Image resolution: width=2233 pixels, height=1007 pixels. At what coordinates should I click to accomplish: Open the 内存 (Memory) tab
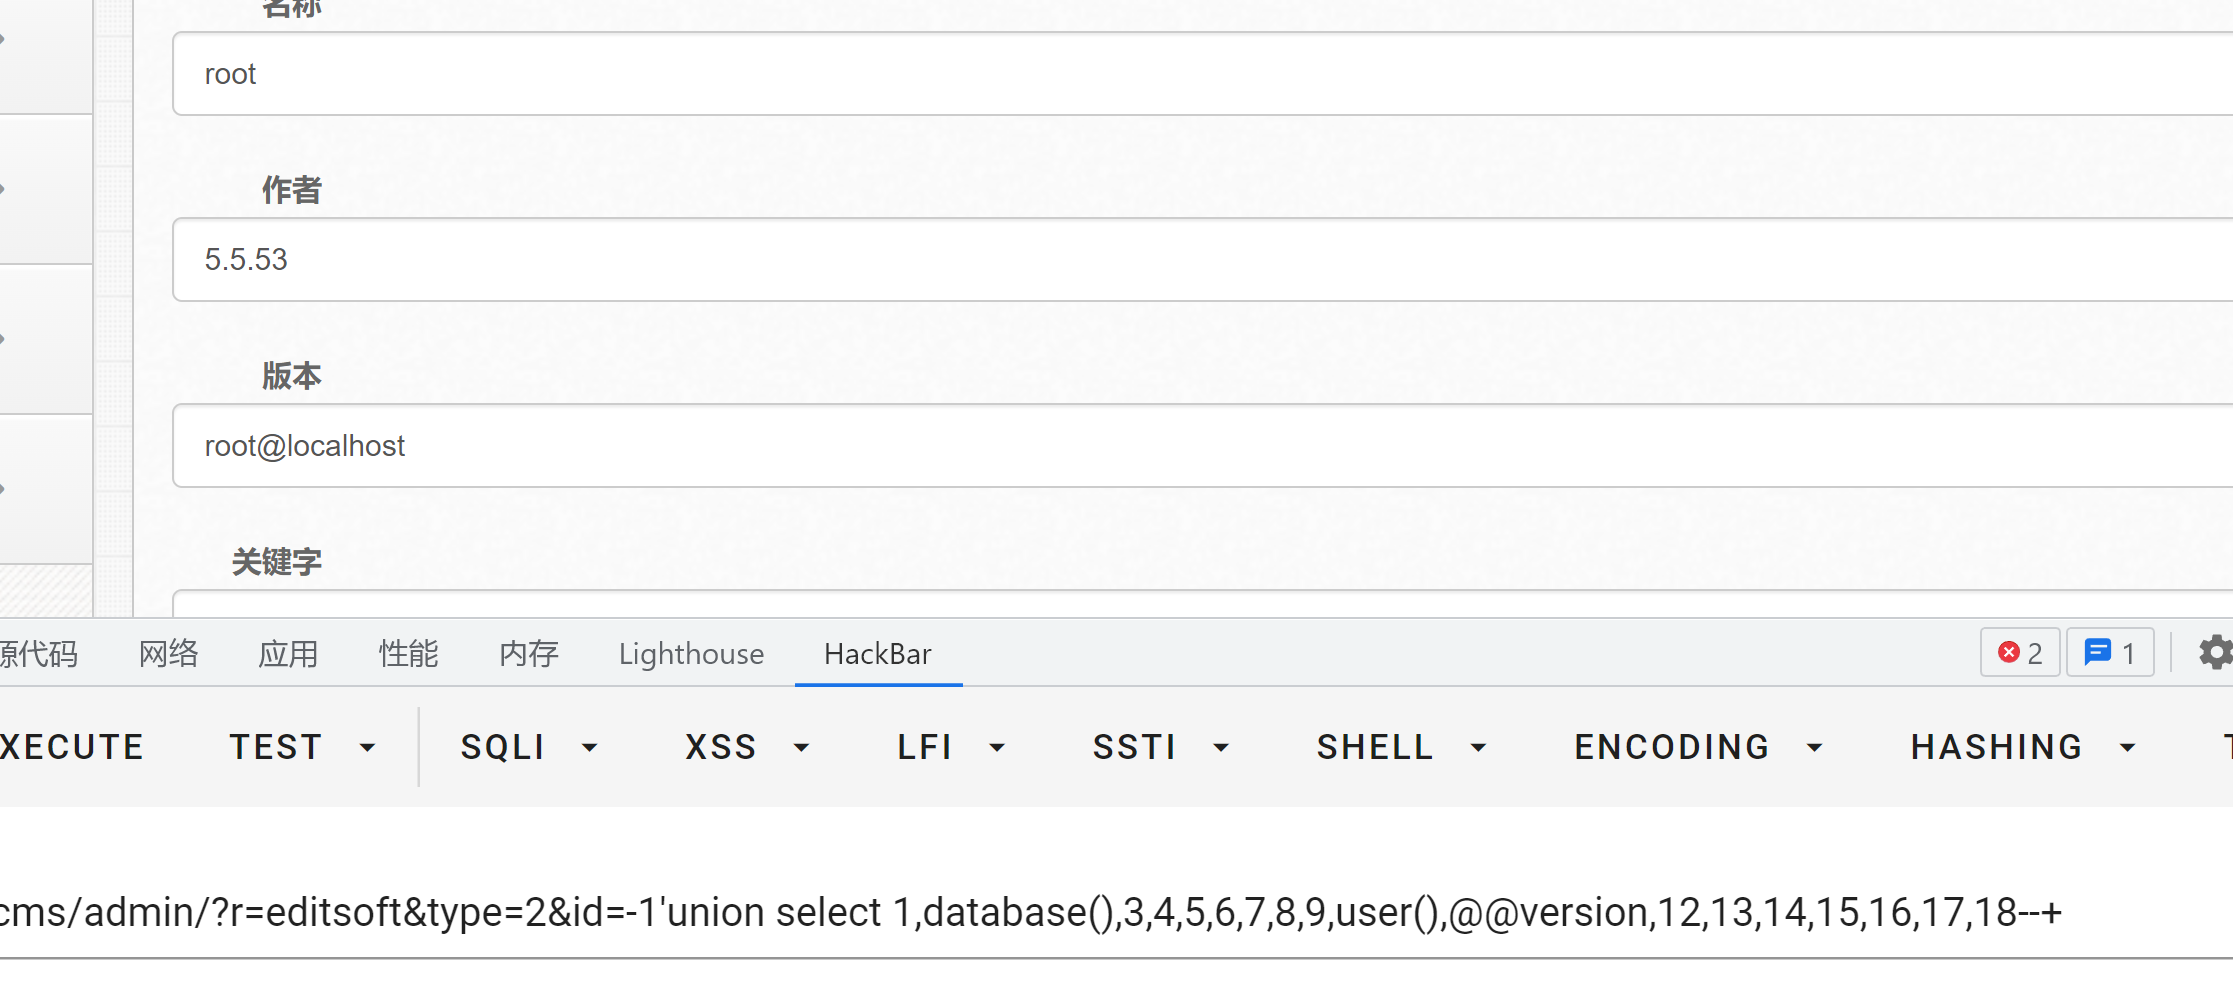point(529,654)
